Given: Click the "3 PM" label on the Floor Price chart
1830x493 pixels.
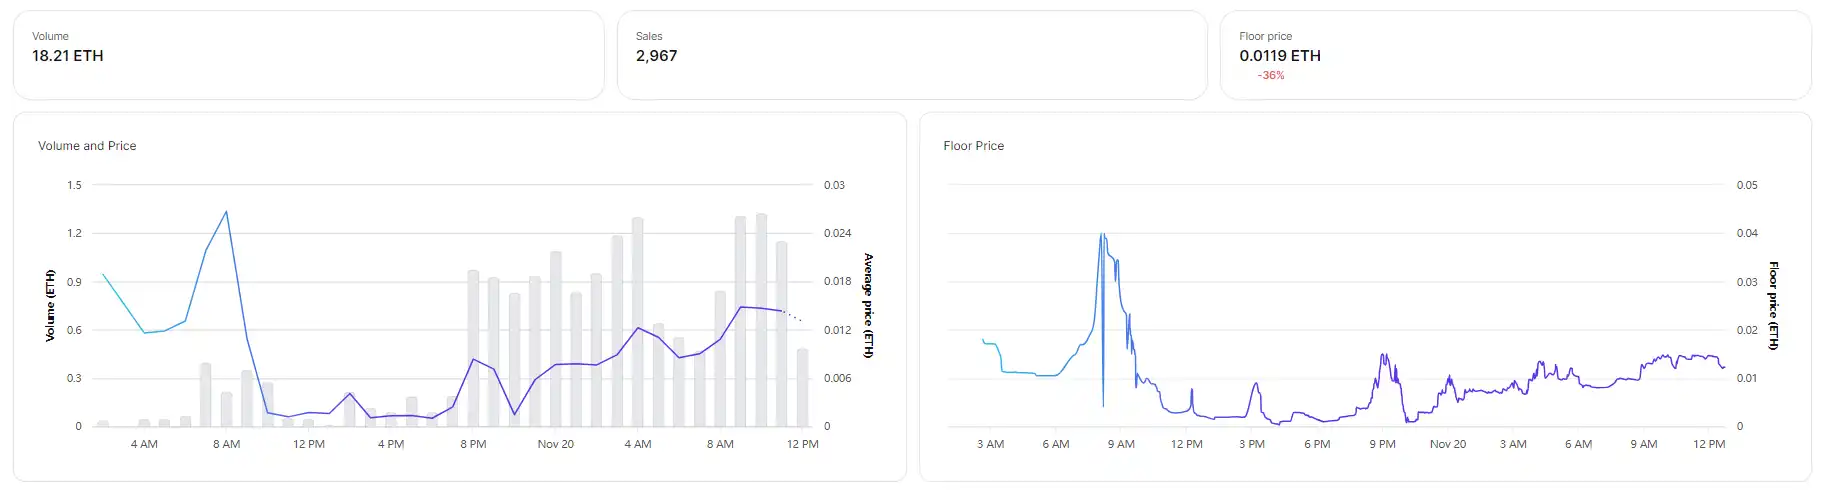Looking at the screenshot, I should 1252,444.
